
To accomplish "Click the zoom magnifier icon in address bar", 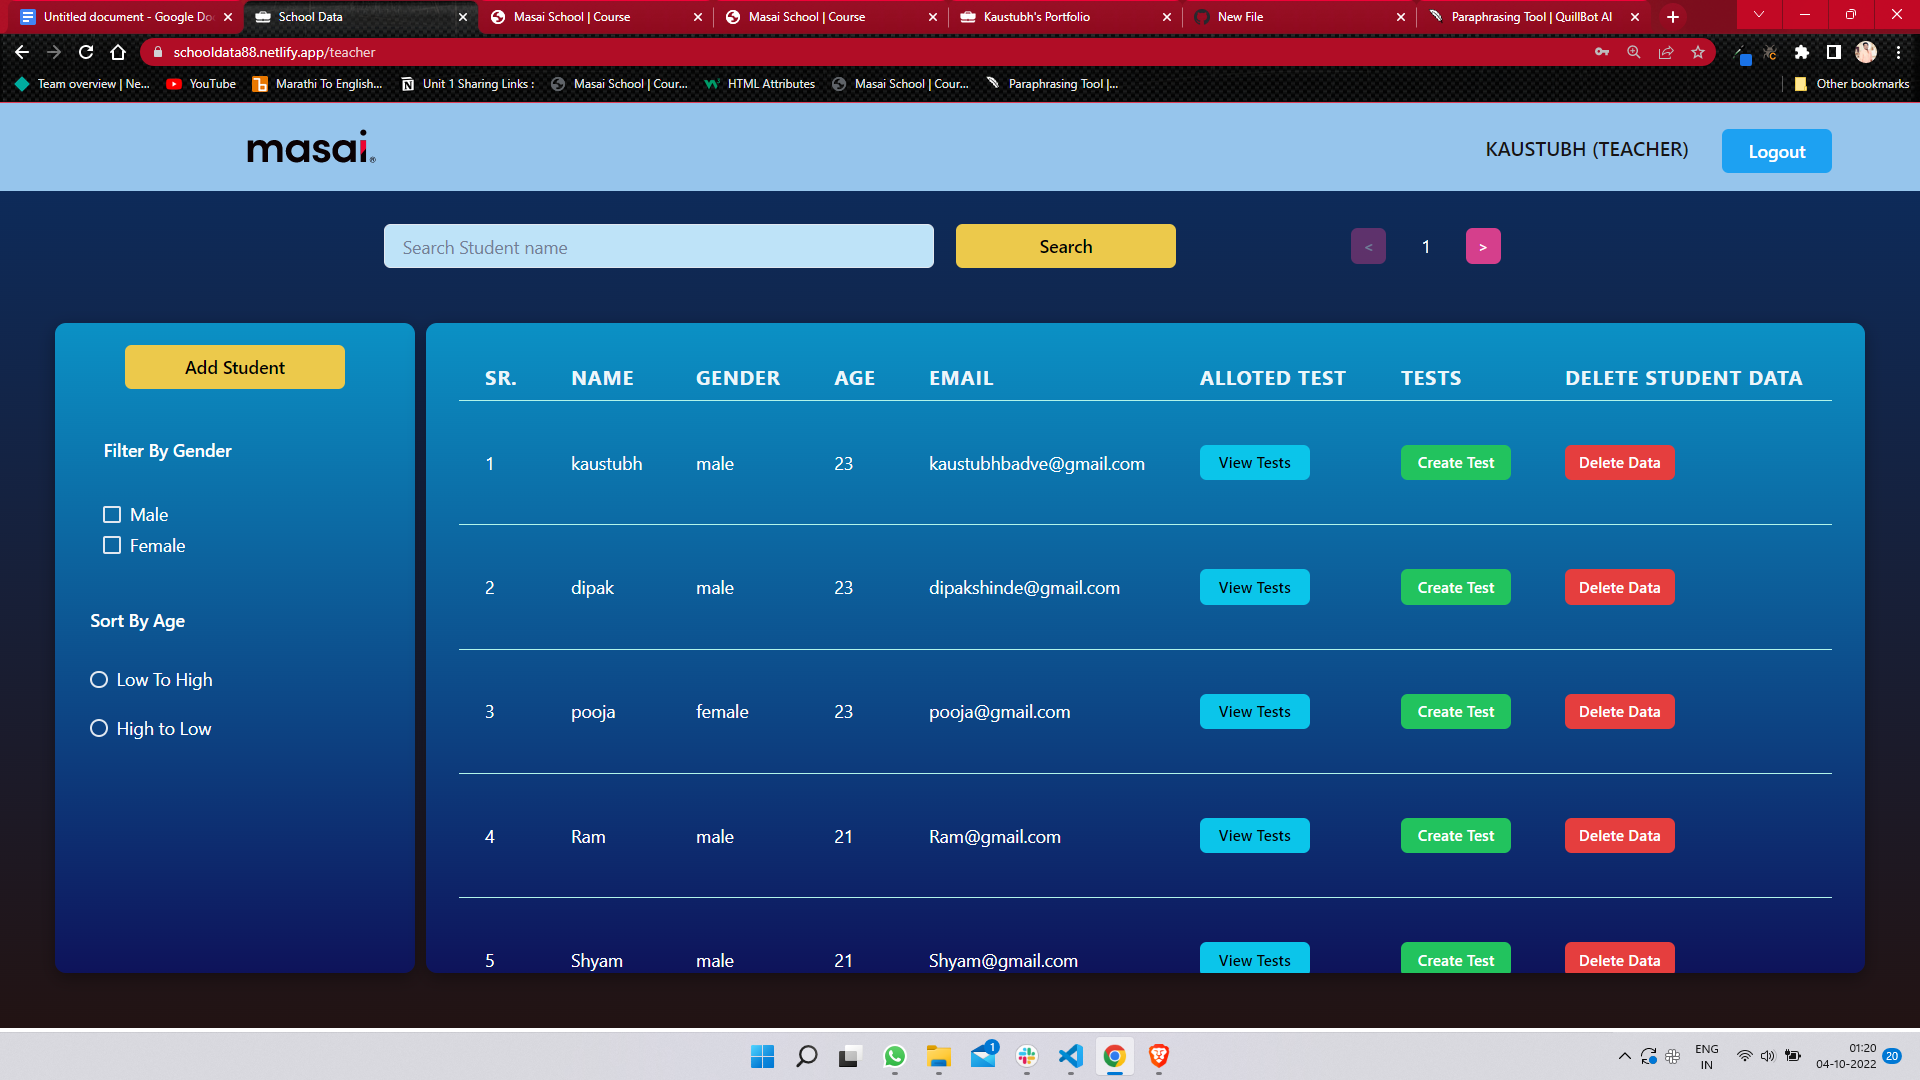I will tap(1634, 51).
